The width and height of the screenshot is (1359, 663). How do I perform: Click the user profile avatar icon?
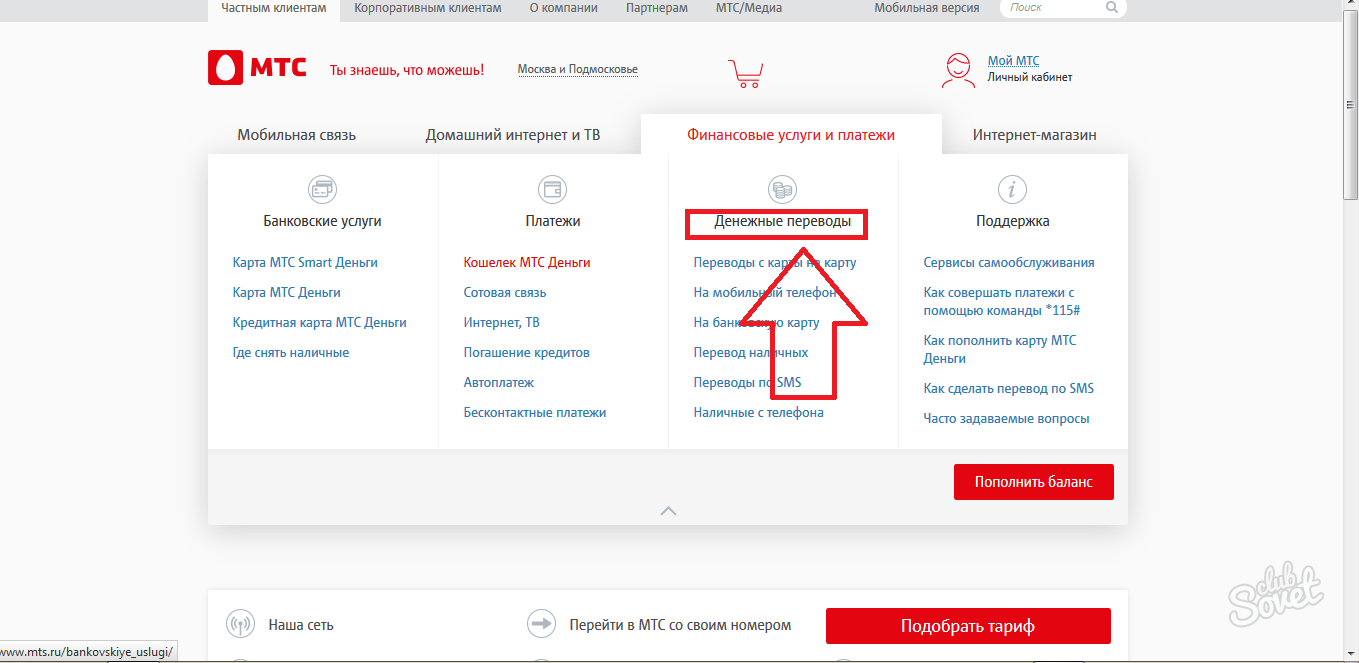click(x=958, y=69)
